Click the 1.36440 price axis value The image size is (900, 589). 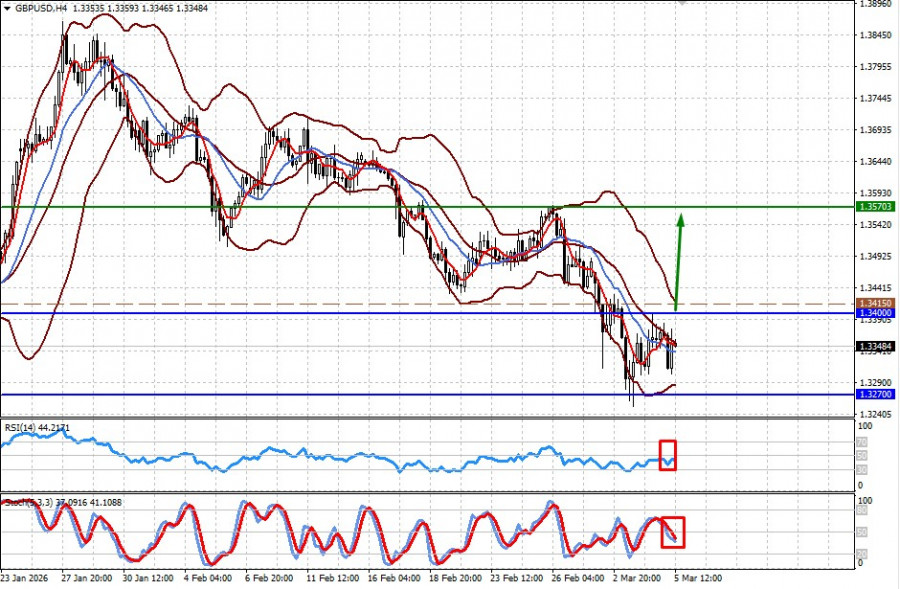[876, 162]
